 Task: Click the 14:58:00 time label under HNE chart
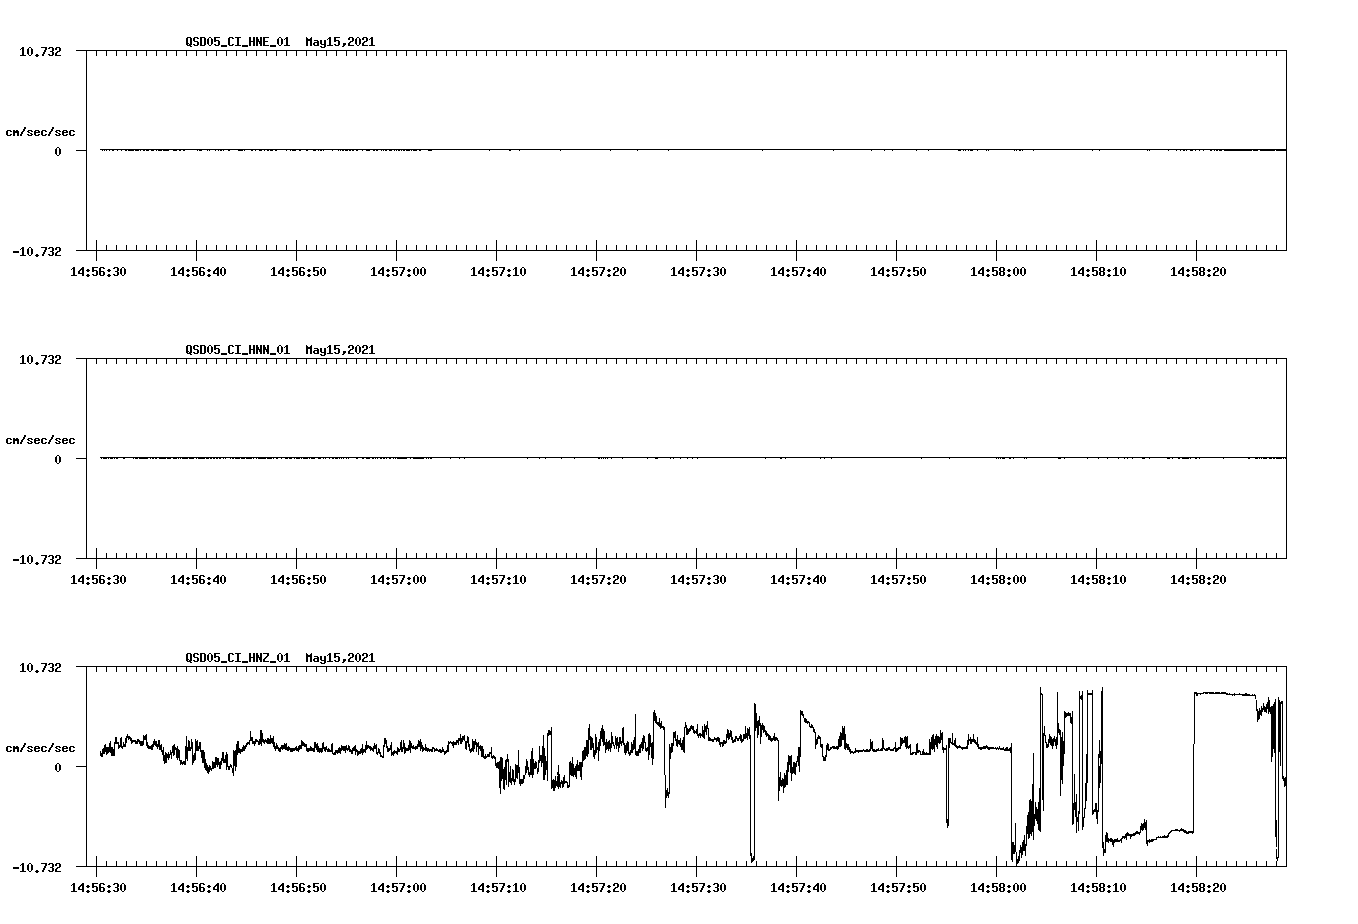coord(997,271)
